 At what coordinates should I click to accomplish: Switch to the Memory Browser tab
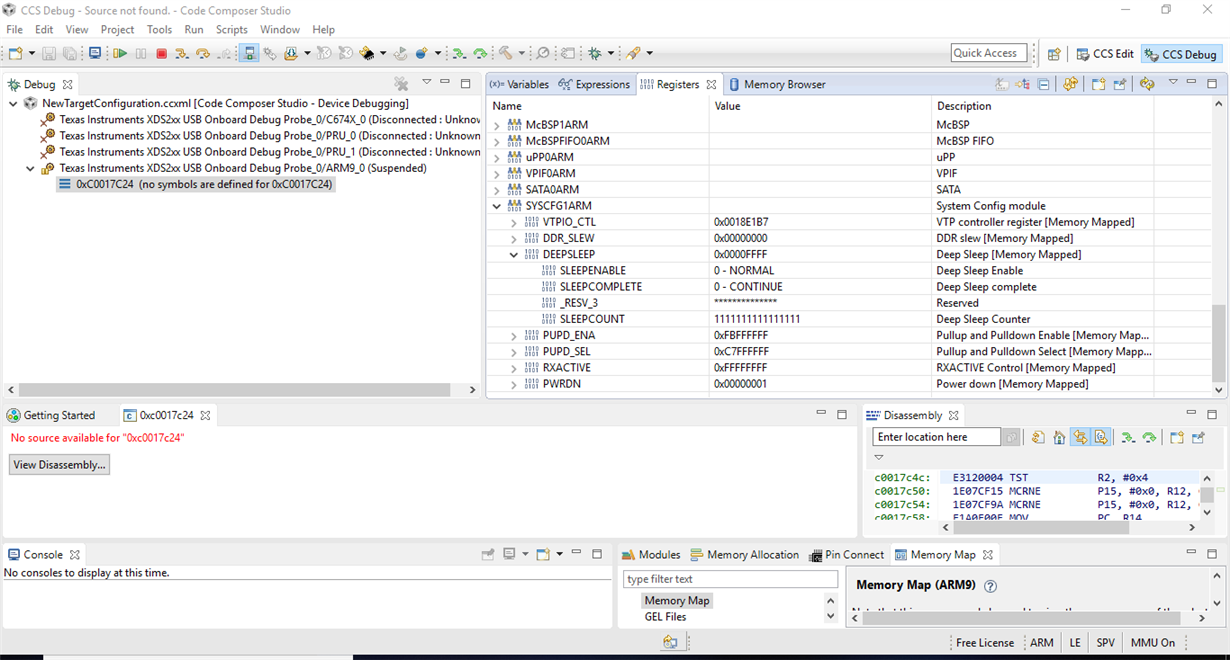[x=778, y=84]
